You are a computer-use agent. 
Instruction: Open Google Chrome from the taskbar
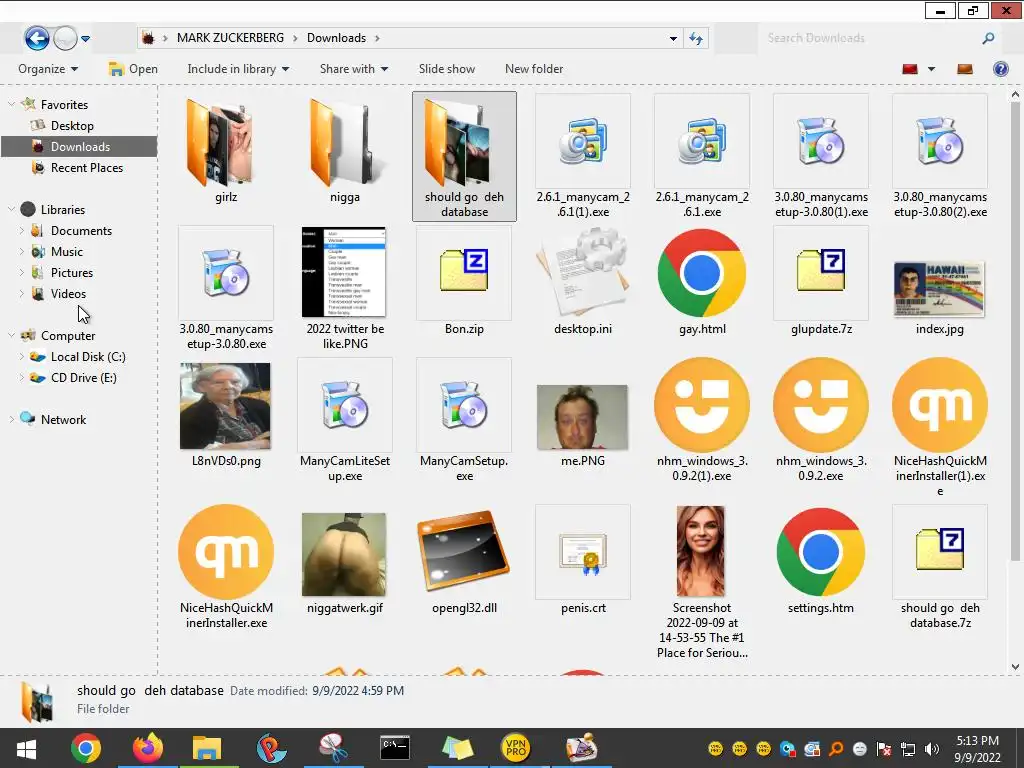click(86, 748)
